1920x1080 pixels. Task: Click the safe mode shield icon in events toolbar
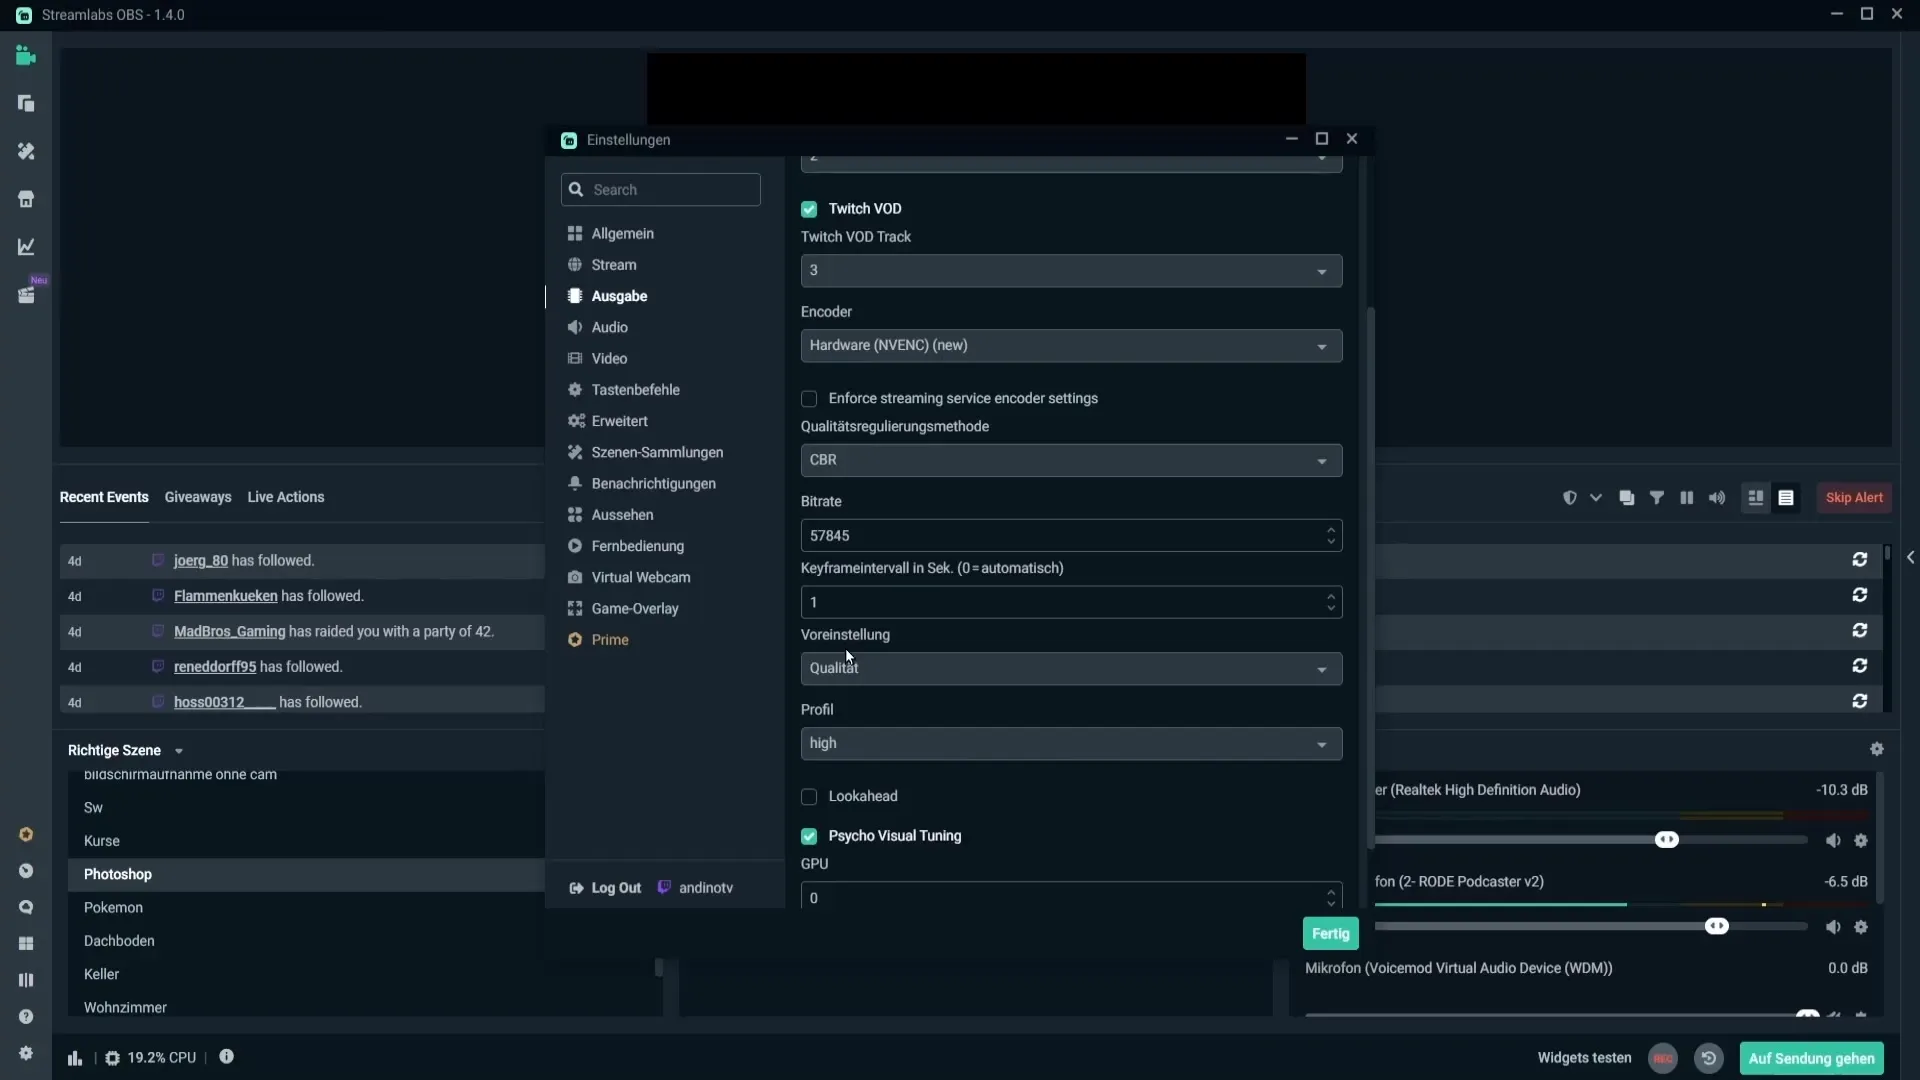pyautogui.click(x=1570, y=498)
